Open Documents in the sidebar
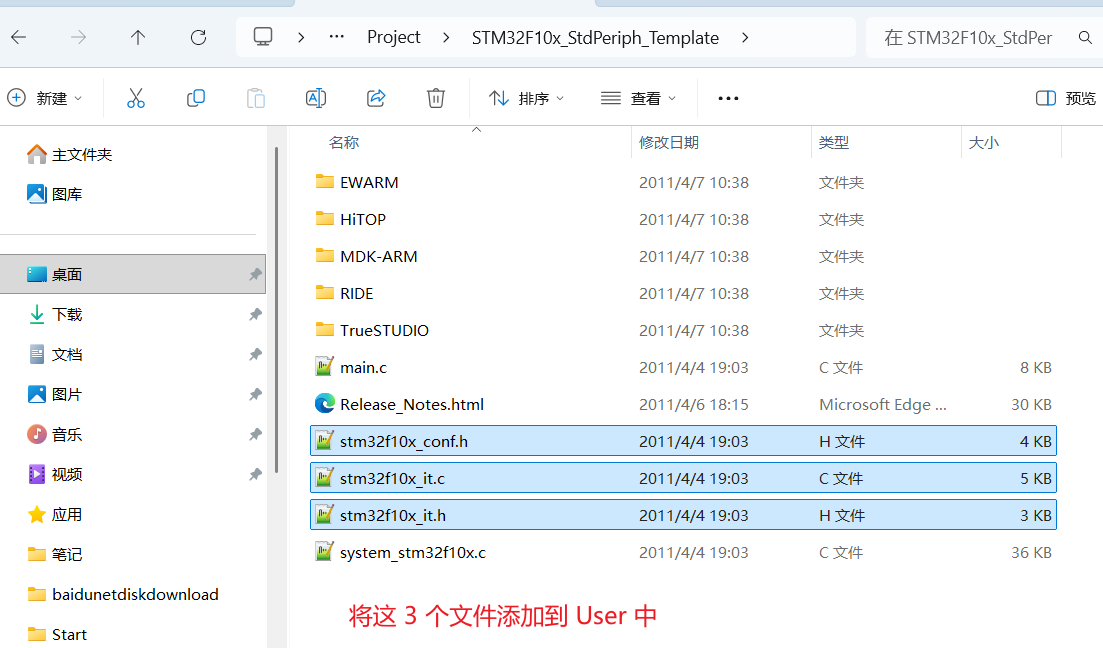Image resolution: width=1103 pixels, height=648 pixels. 55,355
